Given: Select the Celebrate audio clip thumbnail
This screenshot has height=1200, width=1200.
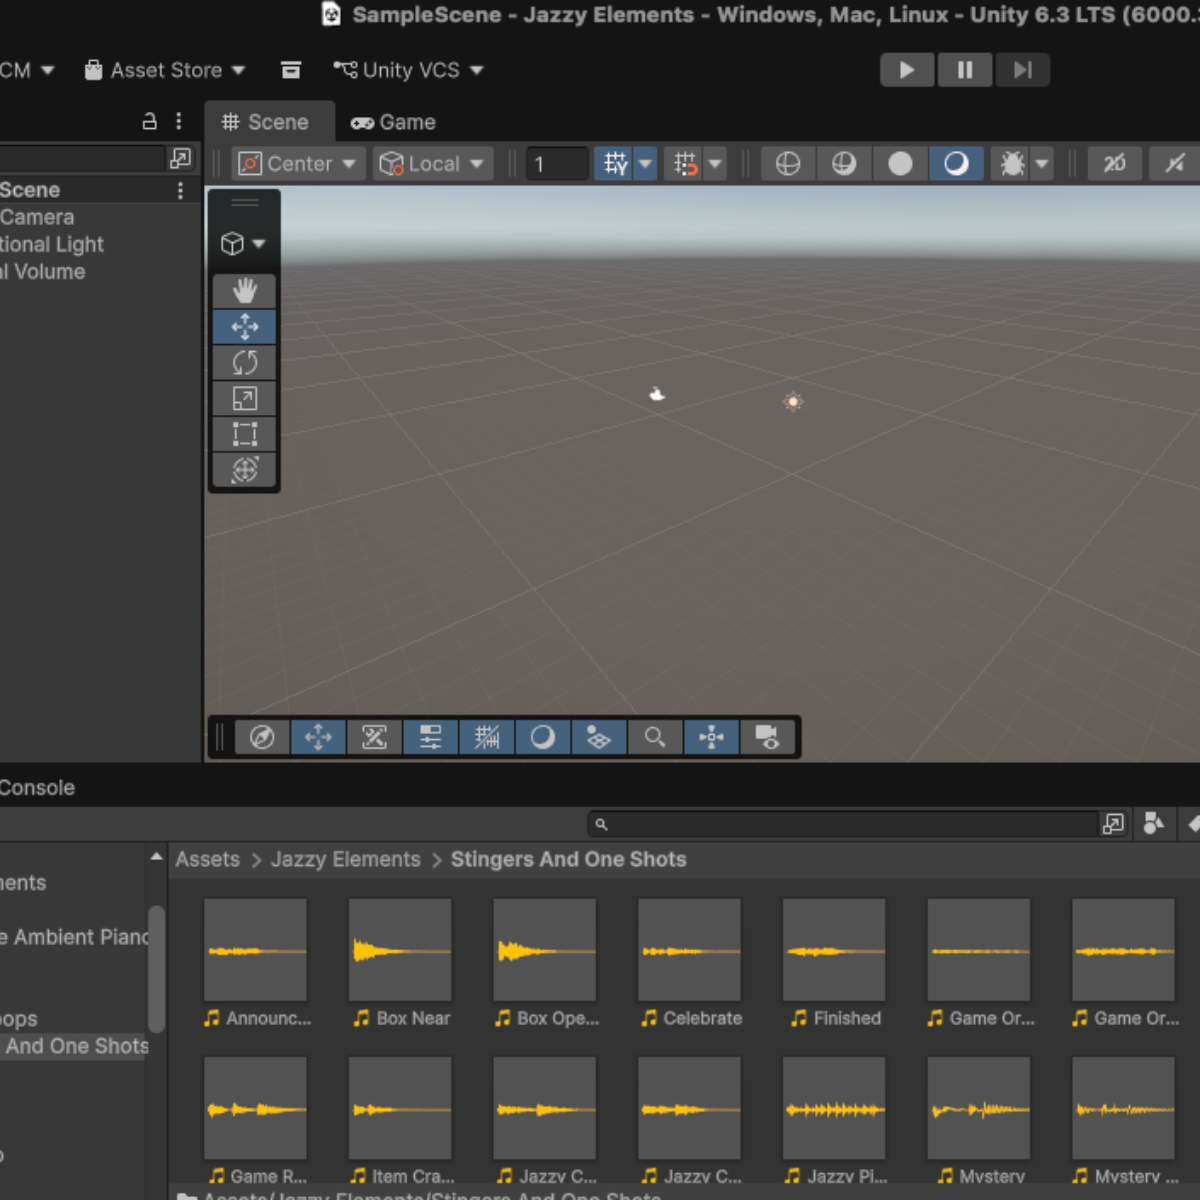Looking at the screenshot, I should pos(689,950).
